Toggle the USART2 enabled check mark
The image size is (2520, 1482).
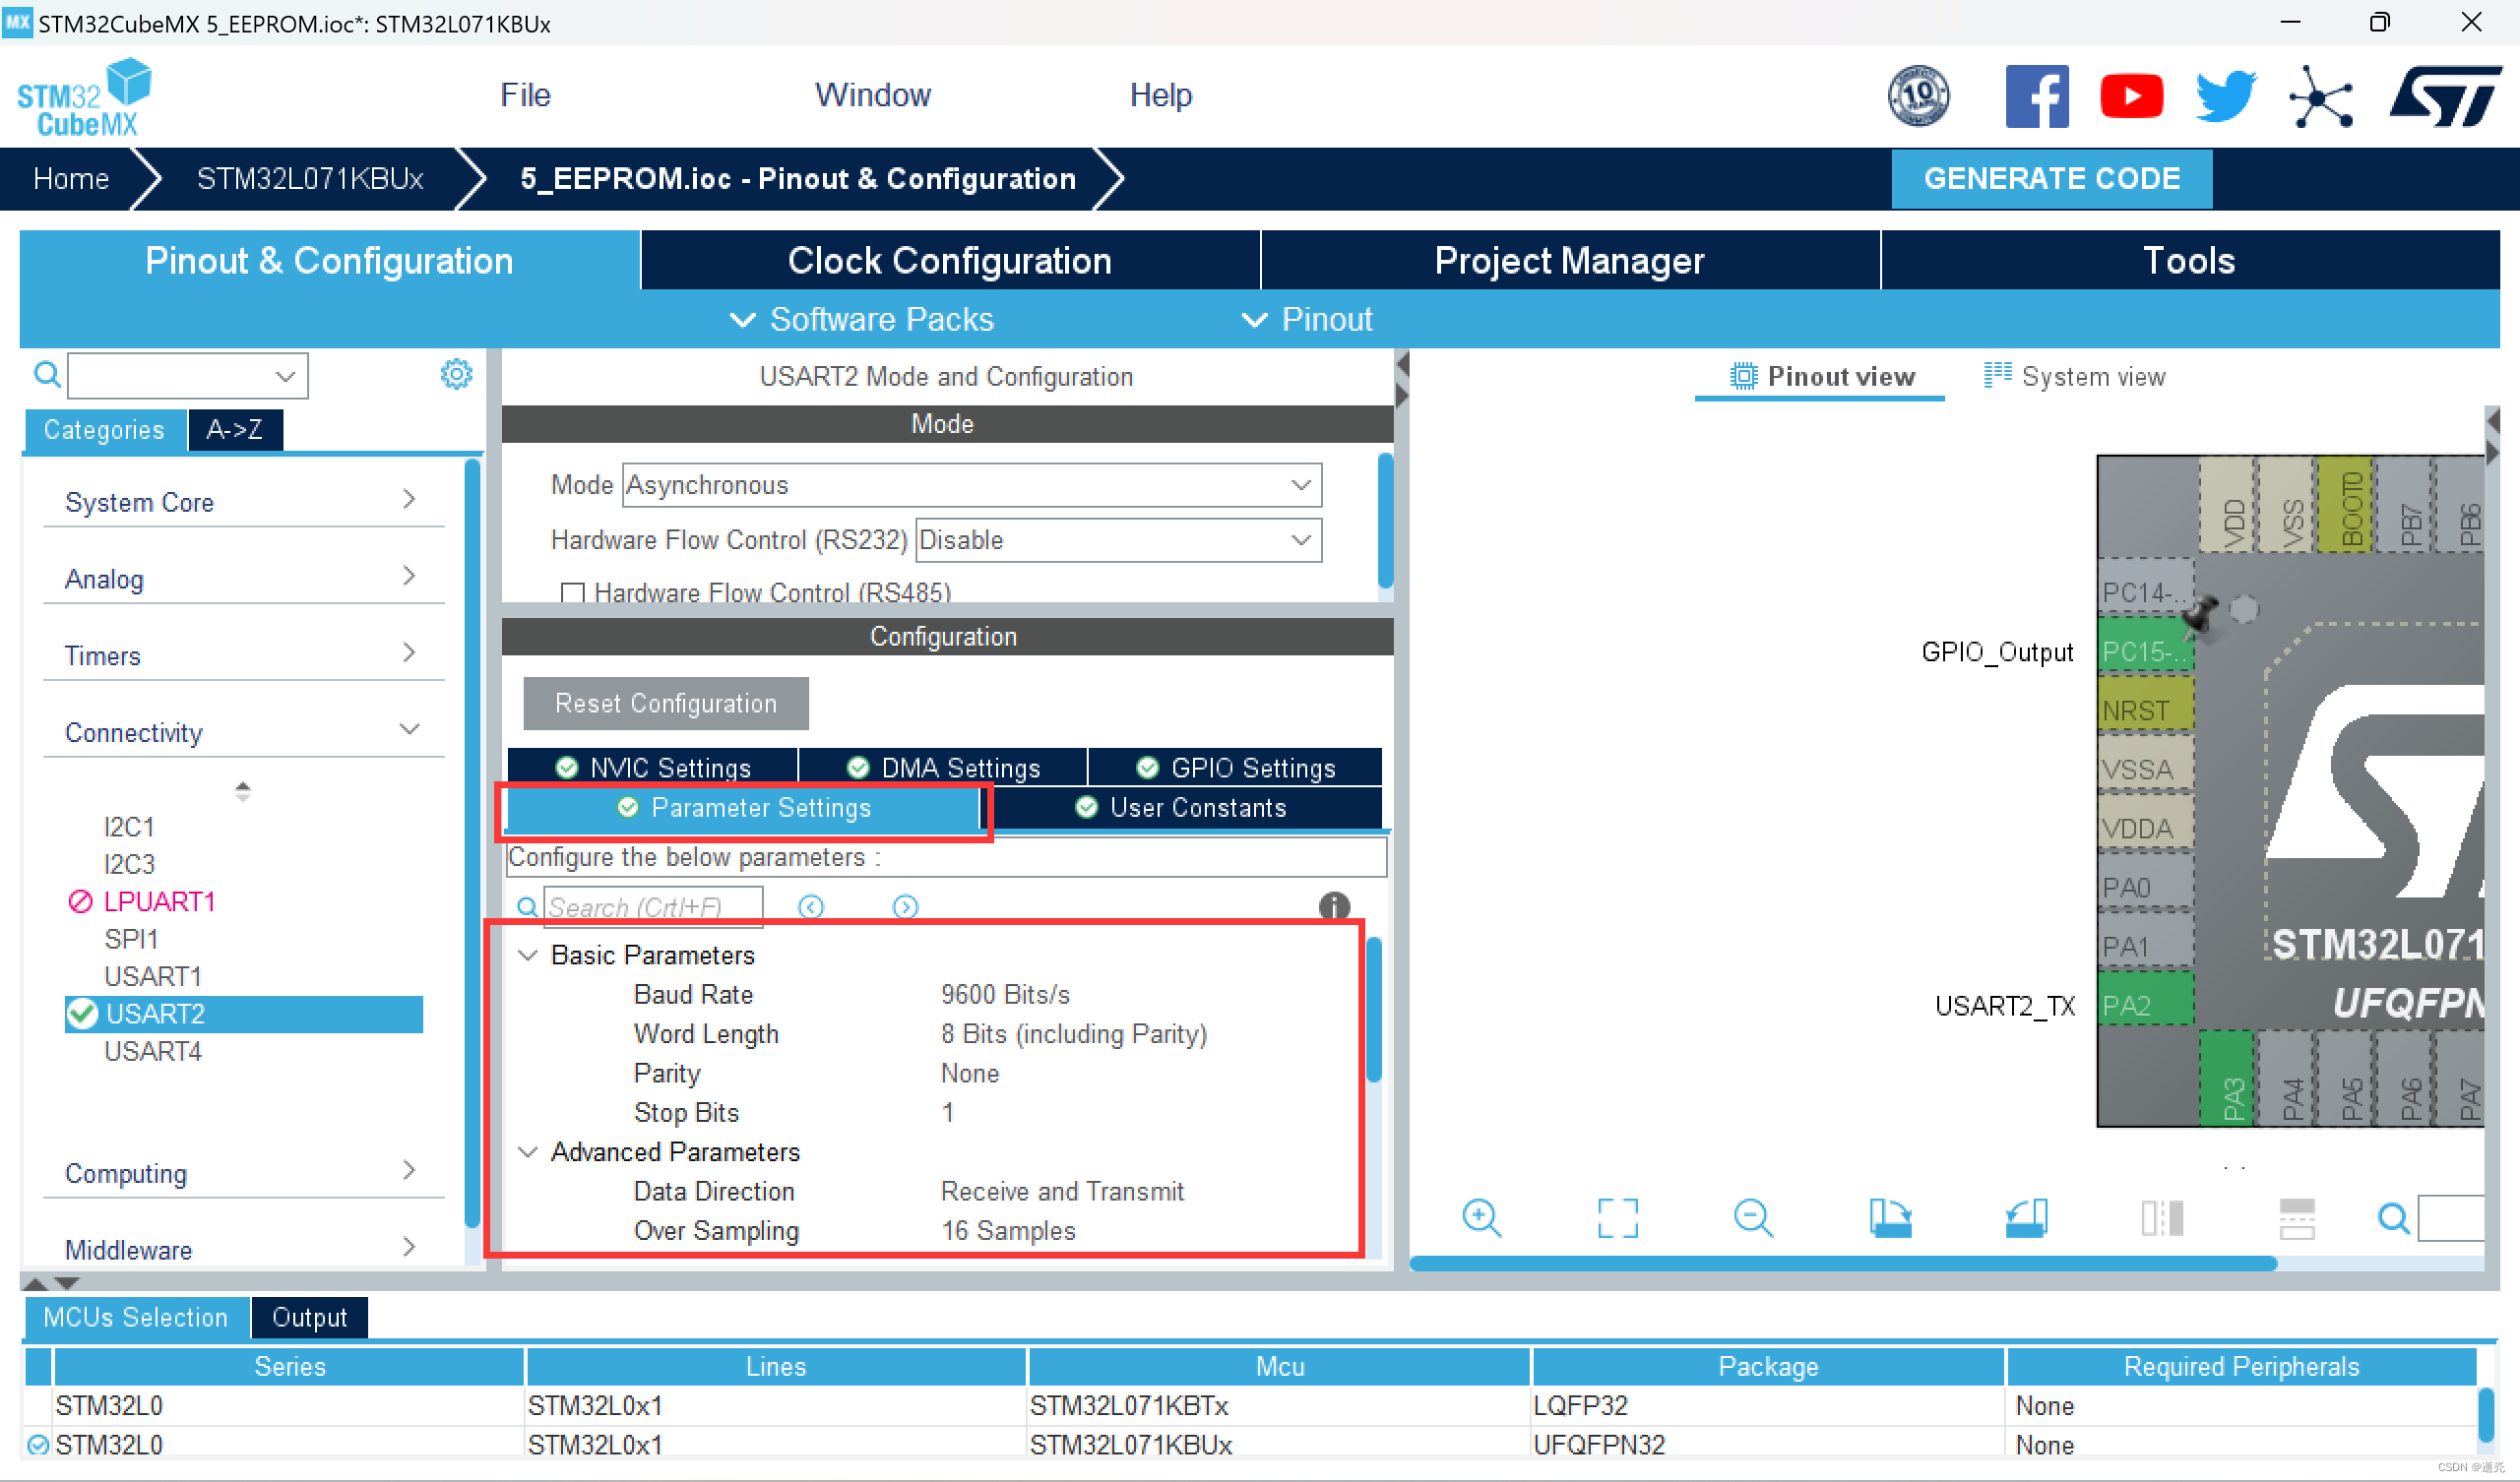coord(82,1014)
